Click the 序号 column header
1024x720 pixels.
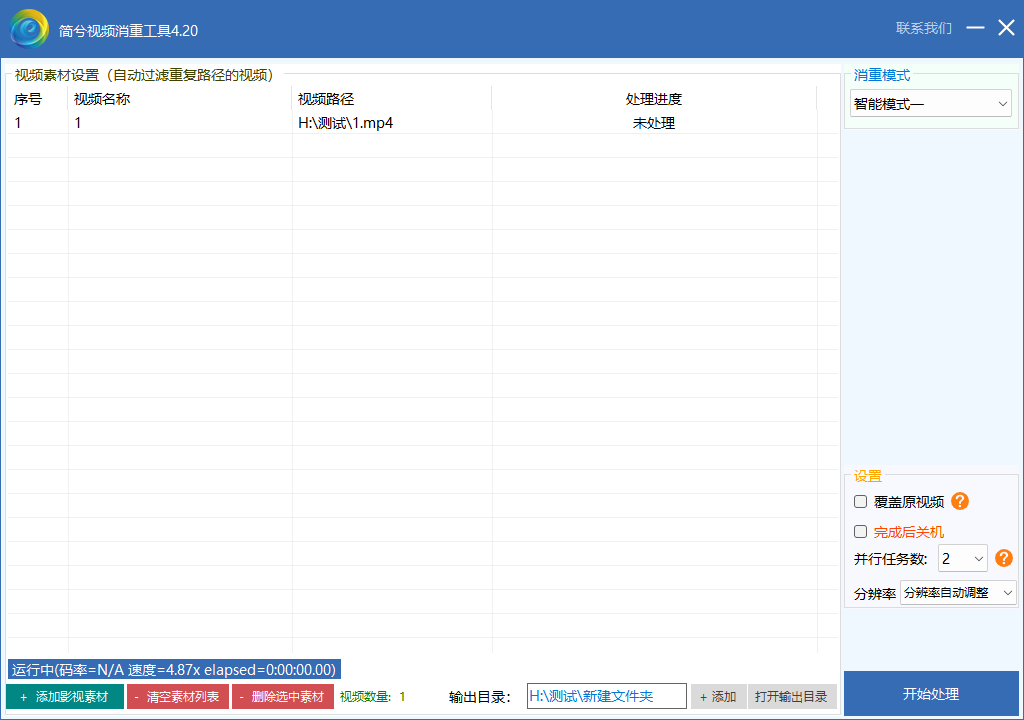(x=37, y=99)
